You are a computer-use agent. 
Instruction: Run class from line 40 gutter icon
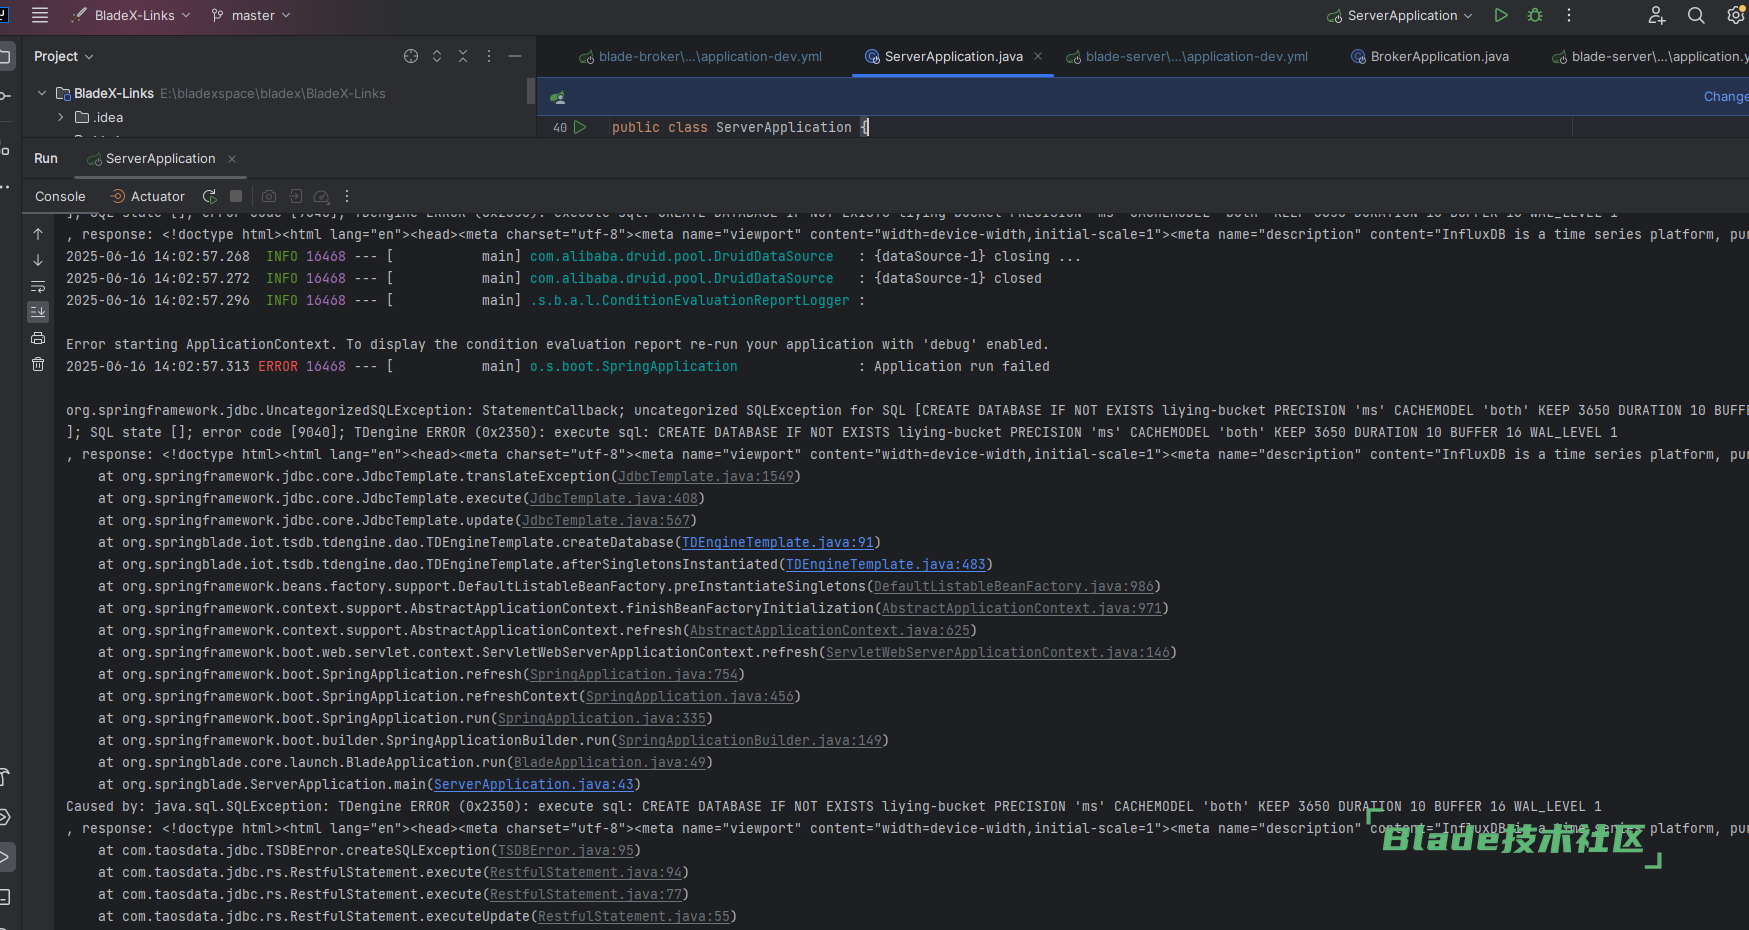pos(580,127)
